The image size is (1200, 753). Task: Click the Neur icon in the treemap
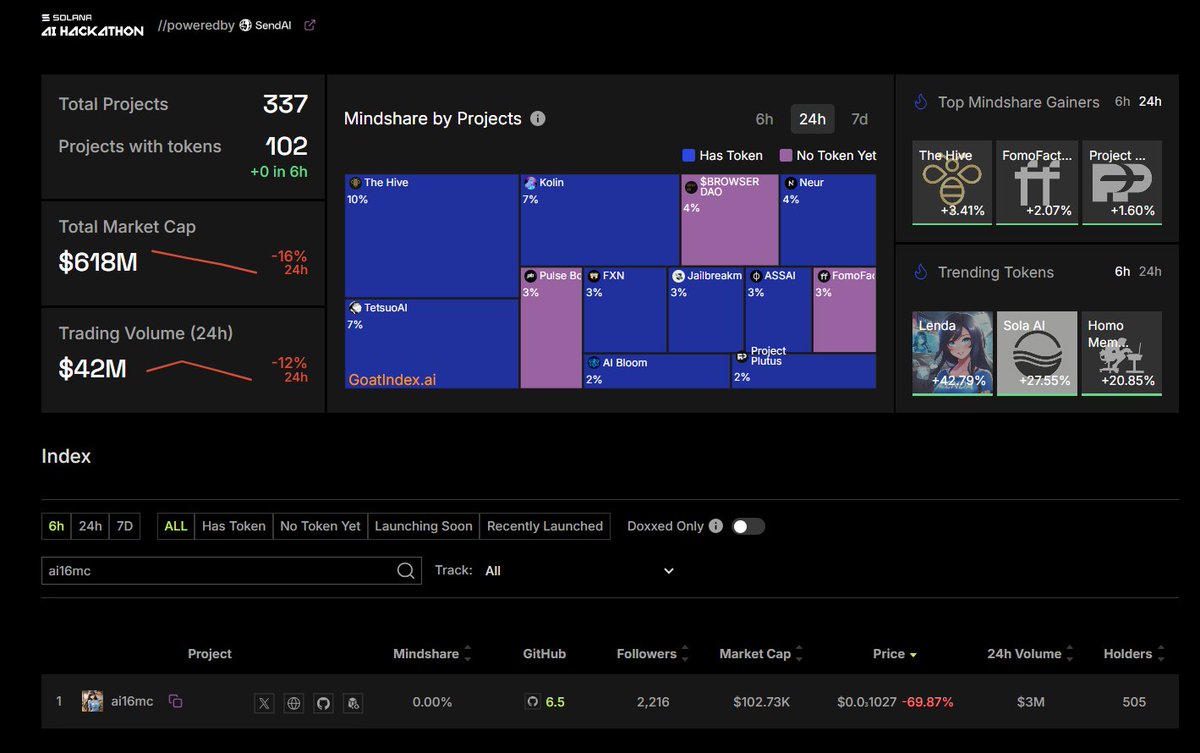pyautogui.click(x=790, y=183)
